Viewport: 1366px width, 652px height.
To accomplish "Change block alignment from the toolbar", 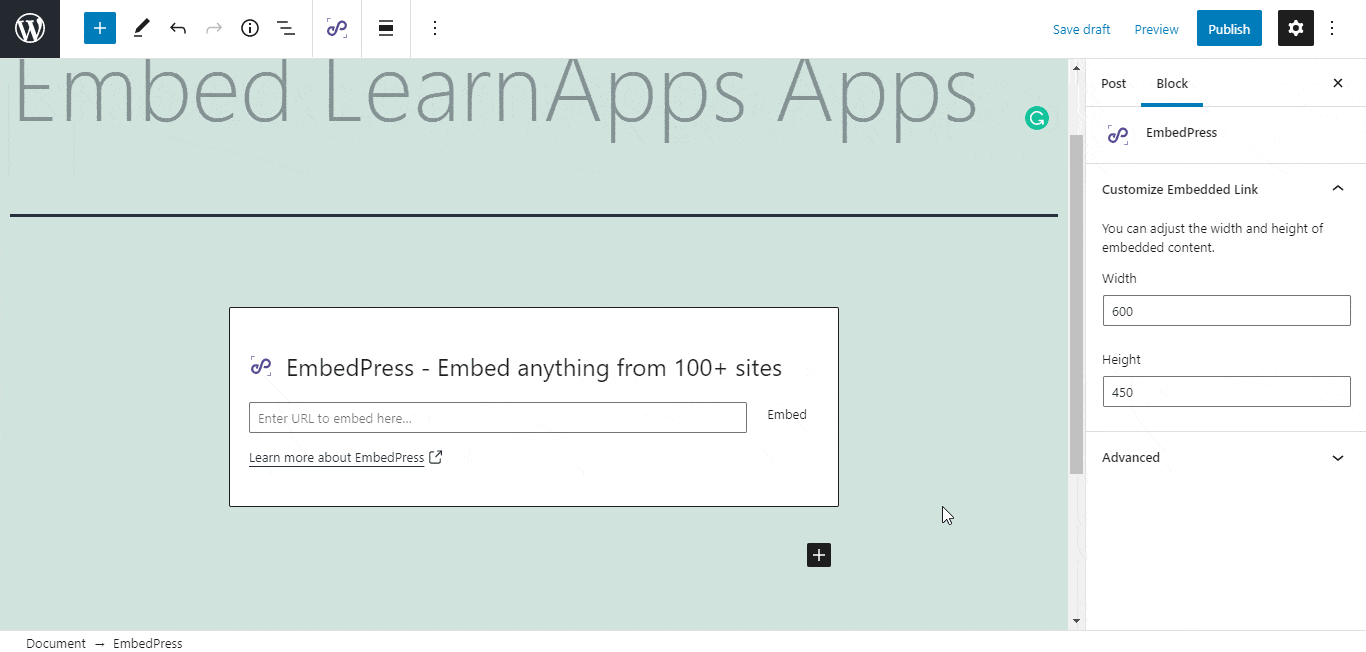I will pos(386,28).
